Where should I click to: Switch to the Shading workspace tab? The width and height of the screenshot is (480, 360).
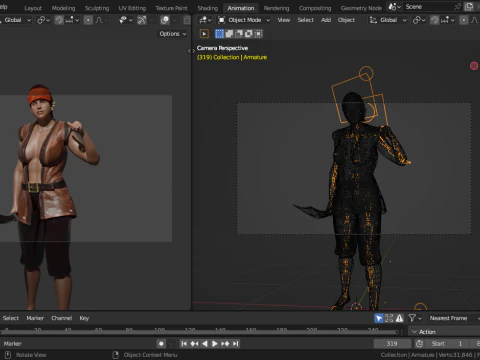pyautogui.click(x=208, y=8)
